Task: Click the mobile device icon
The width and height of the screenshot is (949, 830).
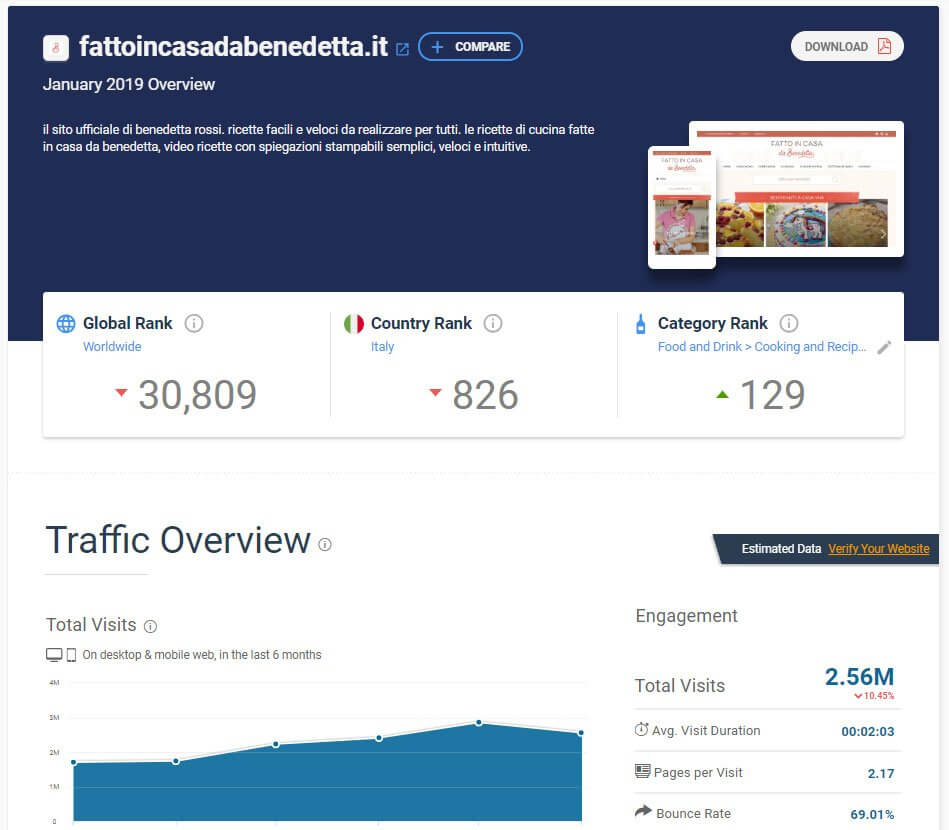Action: [71, 655]
